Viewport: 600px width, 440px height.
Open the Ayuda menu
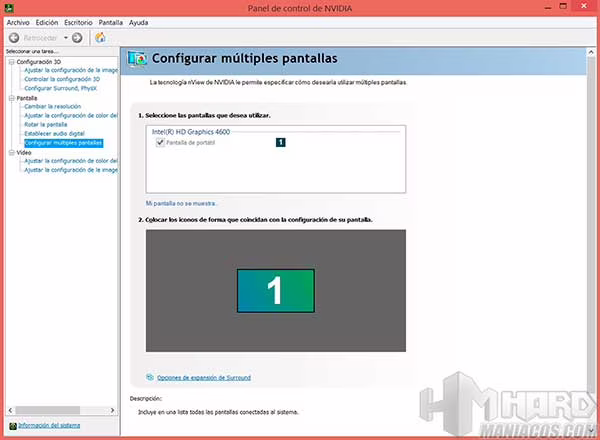139,23
